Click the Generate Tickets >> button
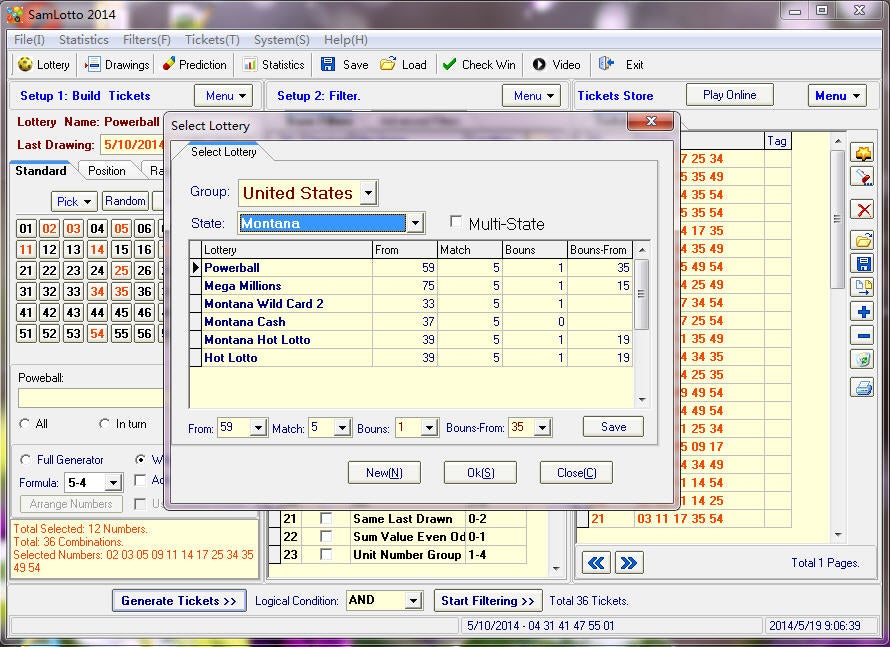 point(179,600)
